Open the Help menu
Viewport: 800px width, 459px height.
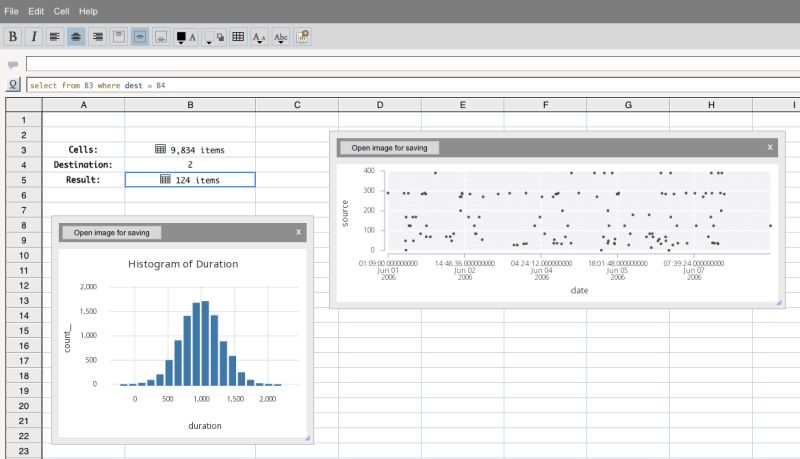(88, 11)
